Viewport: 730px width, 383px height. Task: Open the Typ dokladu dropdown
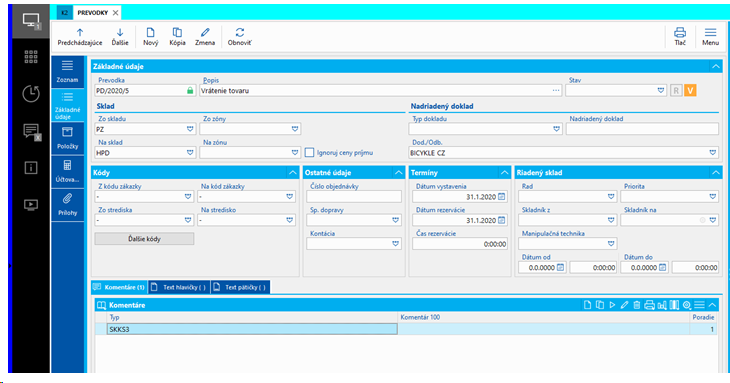coord(556,129)
